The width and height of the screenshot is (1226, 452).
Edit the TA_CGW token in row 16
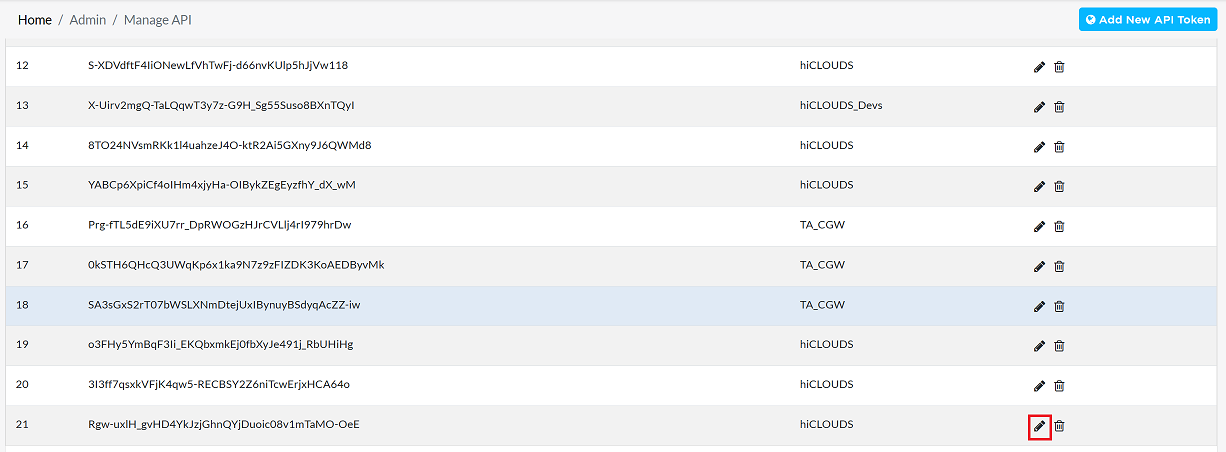click(1039, 226)
